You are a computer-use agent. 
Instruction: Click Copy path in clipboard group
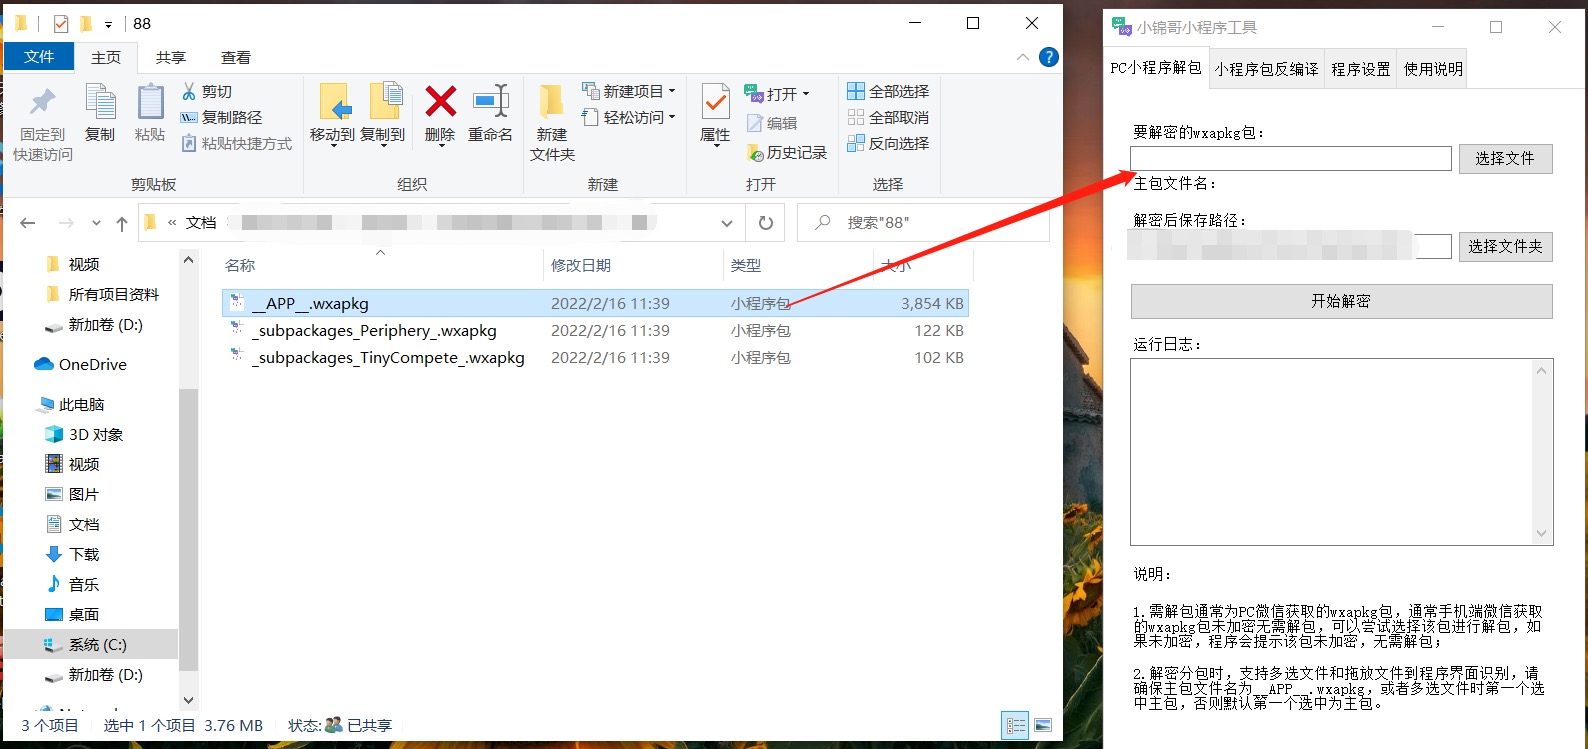pyautogui.click(x=221, y=117)
